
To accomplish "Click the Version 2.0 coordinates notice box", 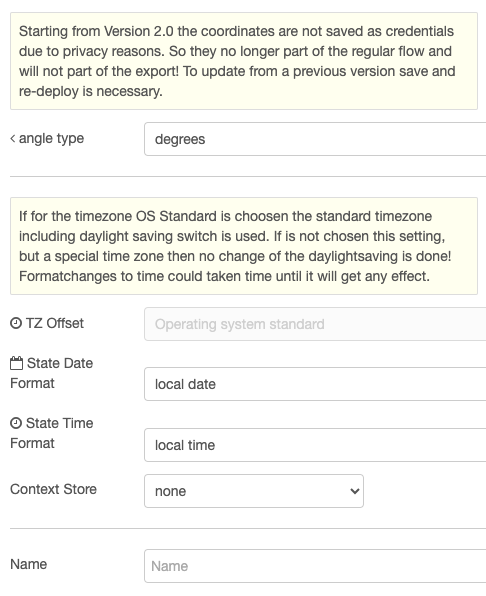I will click(x=244, y=61).
